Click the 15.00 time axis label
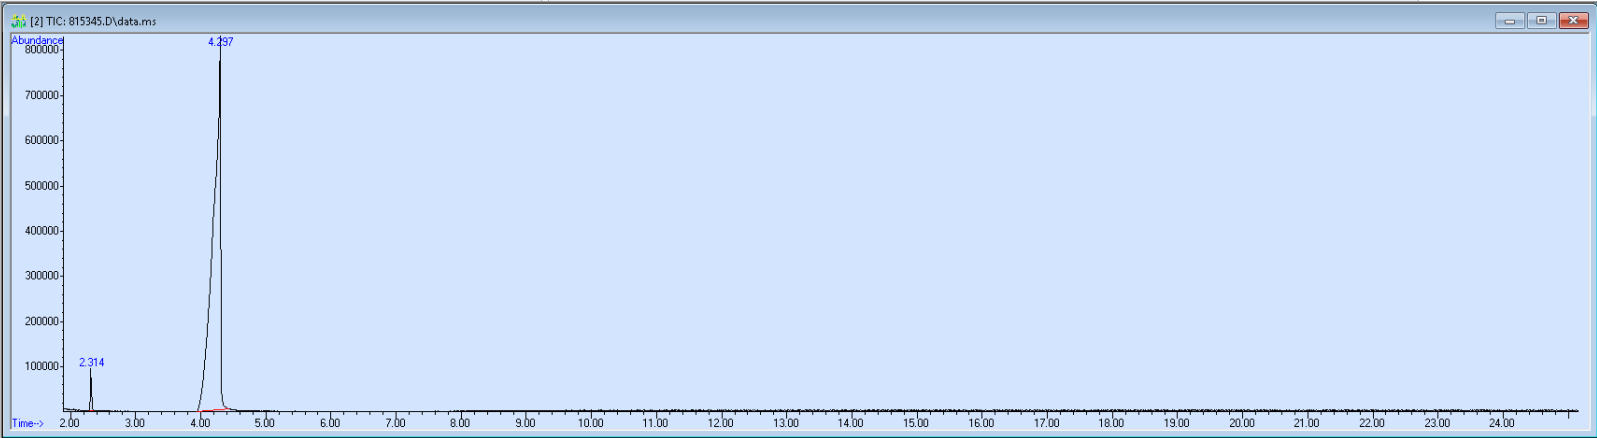The image size is (1597, 438). pyautogui.click(x=916, y=423)
